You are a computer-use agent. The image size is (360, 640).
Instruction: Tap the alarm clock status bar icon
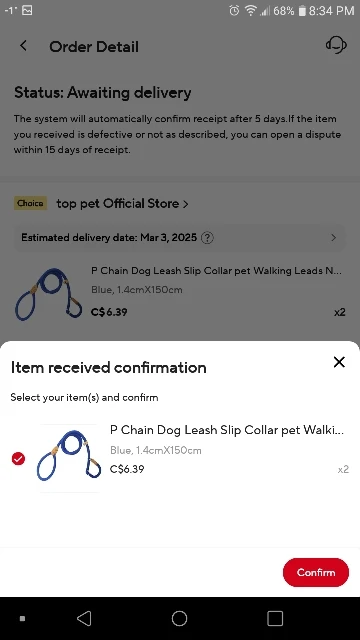234,11
